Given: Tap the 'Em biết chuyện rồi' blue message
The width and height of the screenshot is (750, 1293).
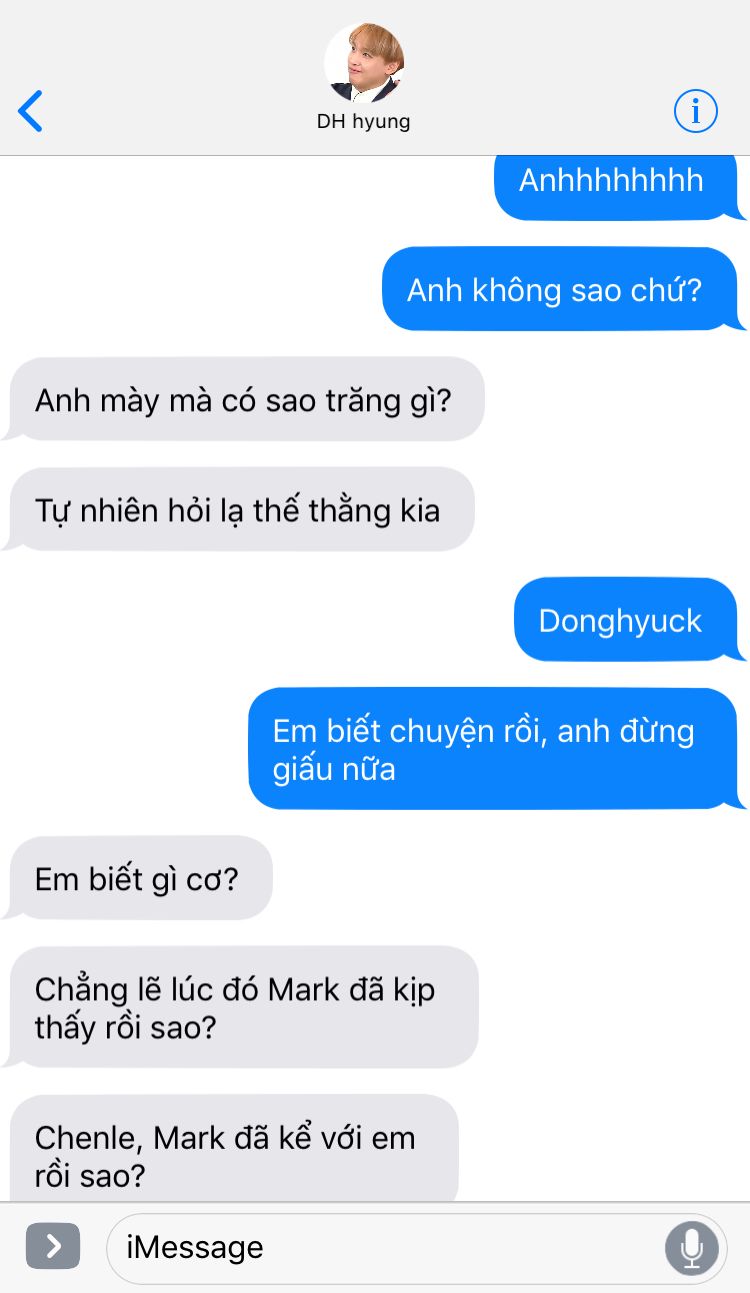Looking at the screenshot, I should coord(497,749).
